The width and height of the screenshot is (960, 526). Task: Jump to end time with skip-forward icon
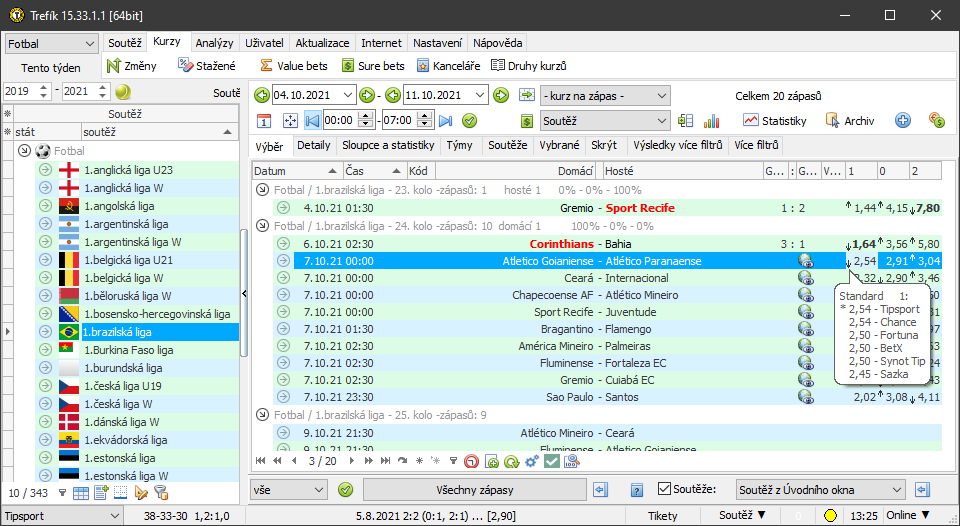tap(446, 121)
